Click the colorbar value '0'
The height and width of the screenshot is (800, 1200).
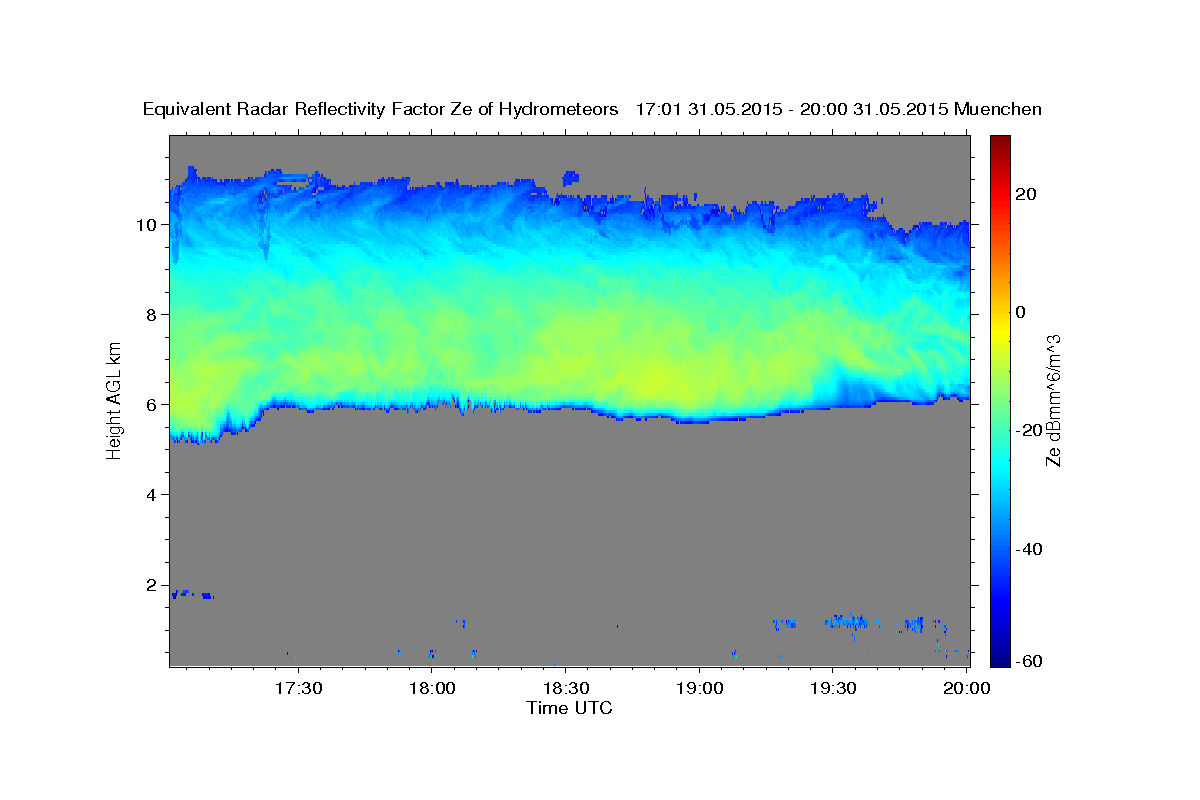(1021, 312)
